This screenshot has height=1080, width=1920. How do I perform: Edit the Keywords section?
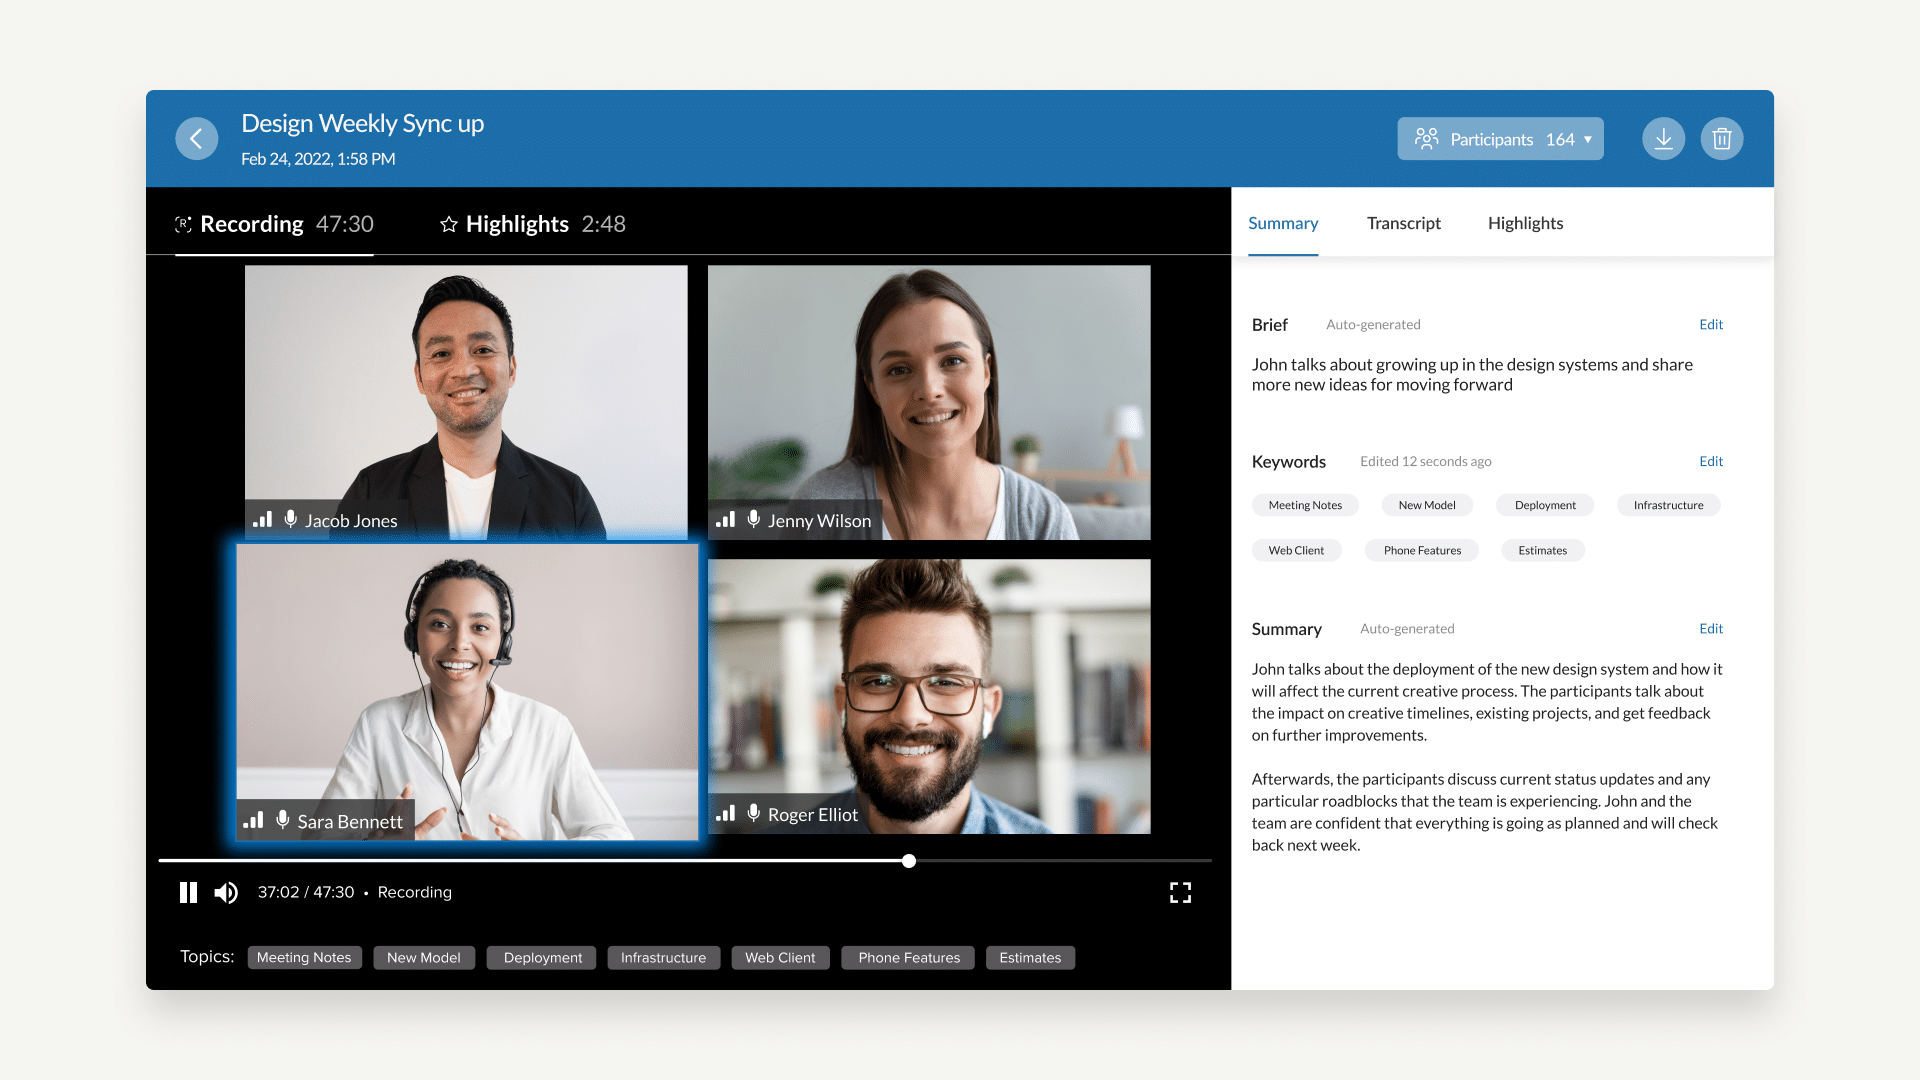[x=1710, y=460]
